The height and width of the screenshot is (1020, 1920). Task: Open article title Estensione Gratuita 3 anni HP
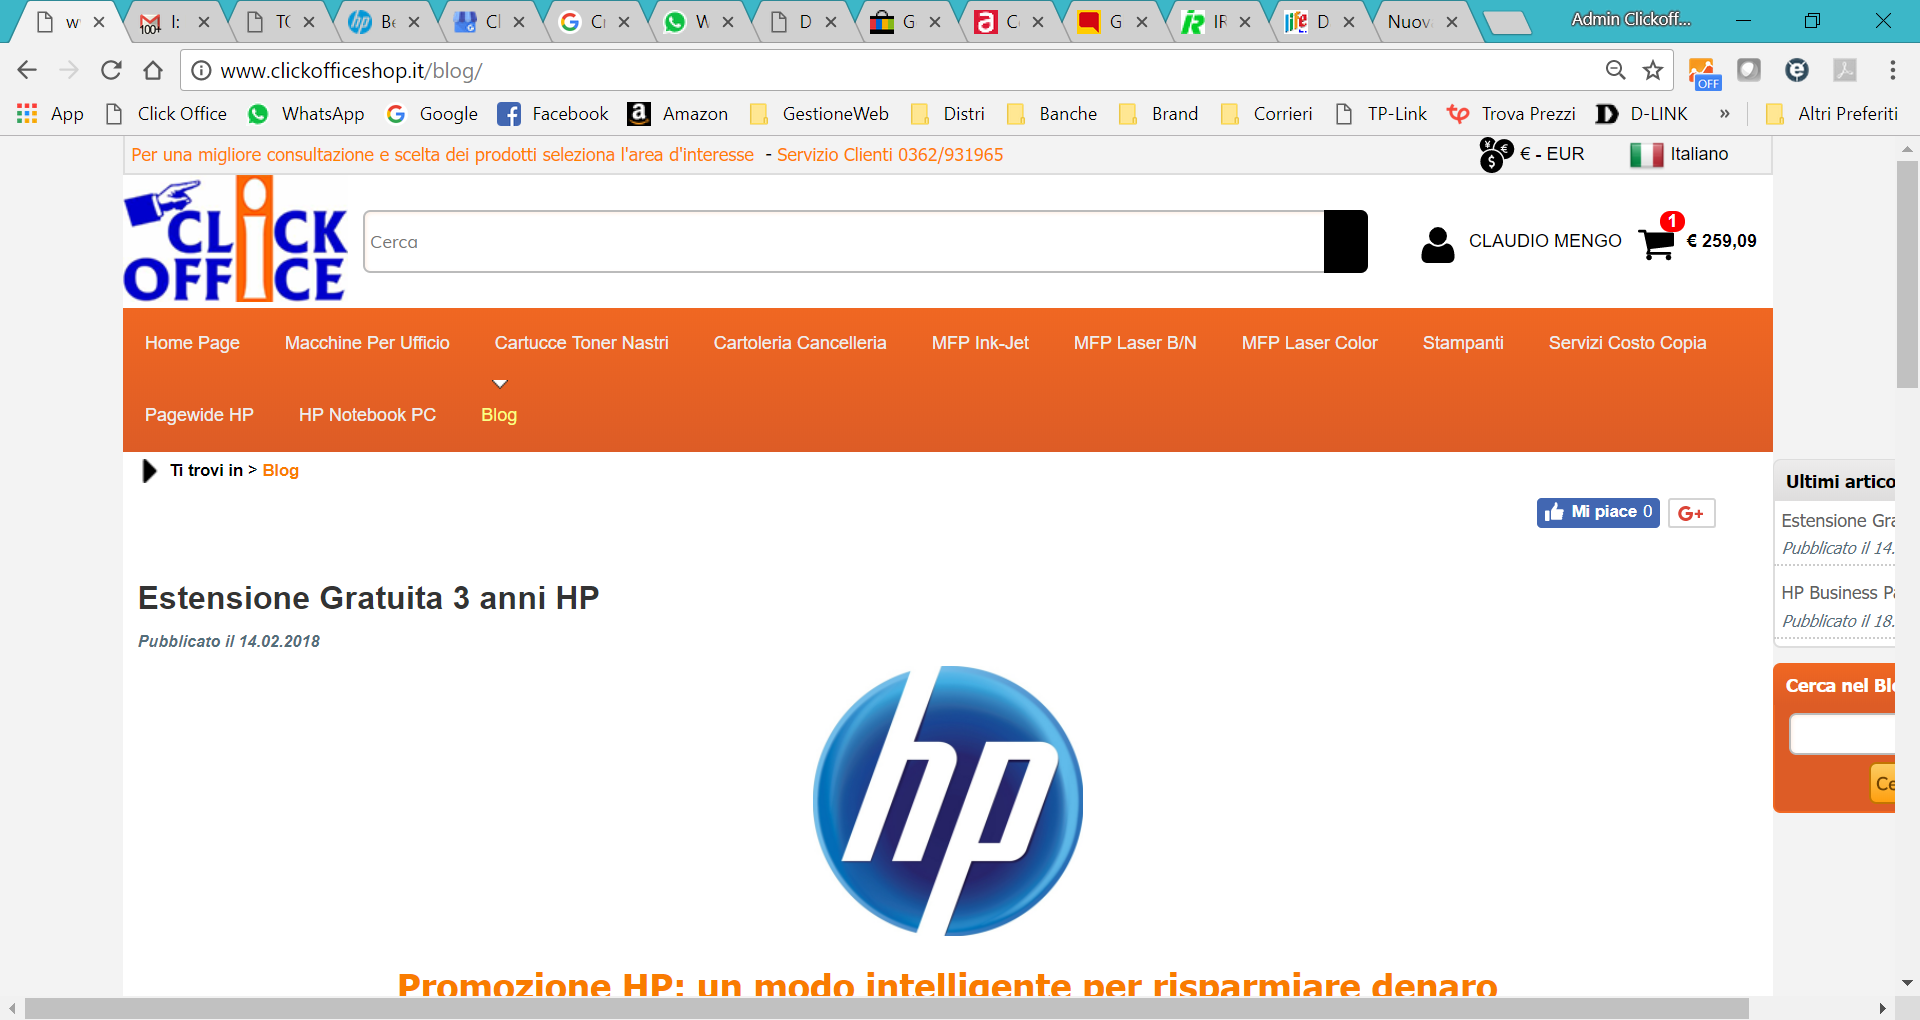pyautogui.click(x=368, y=598)
